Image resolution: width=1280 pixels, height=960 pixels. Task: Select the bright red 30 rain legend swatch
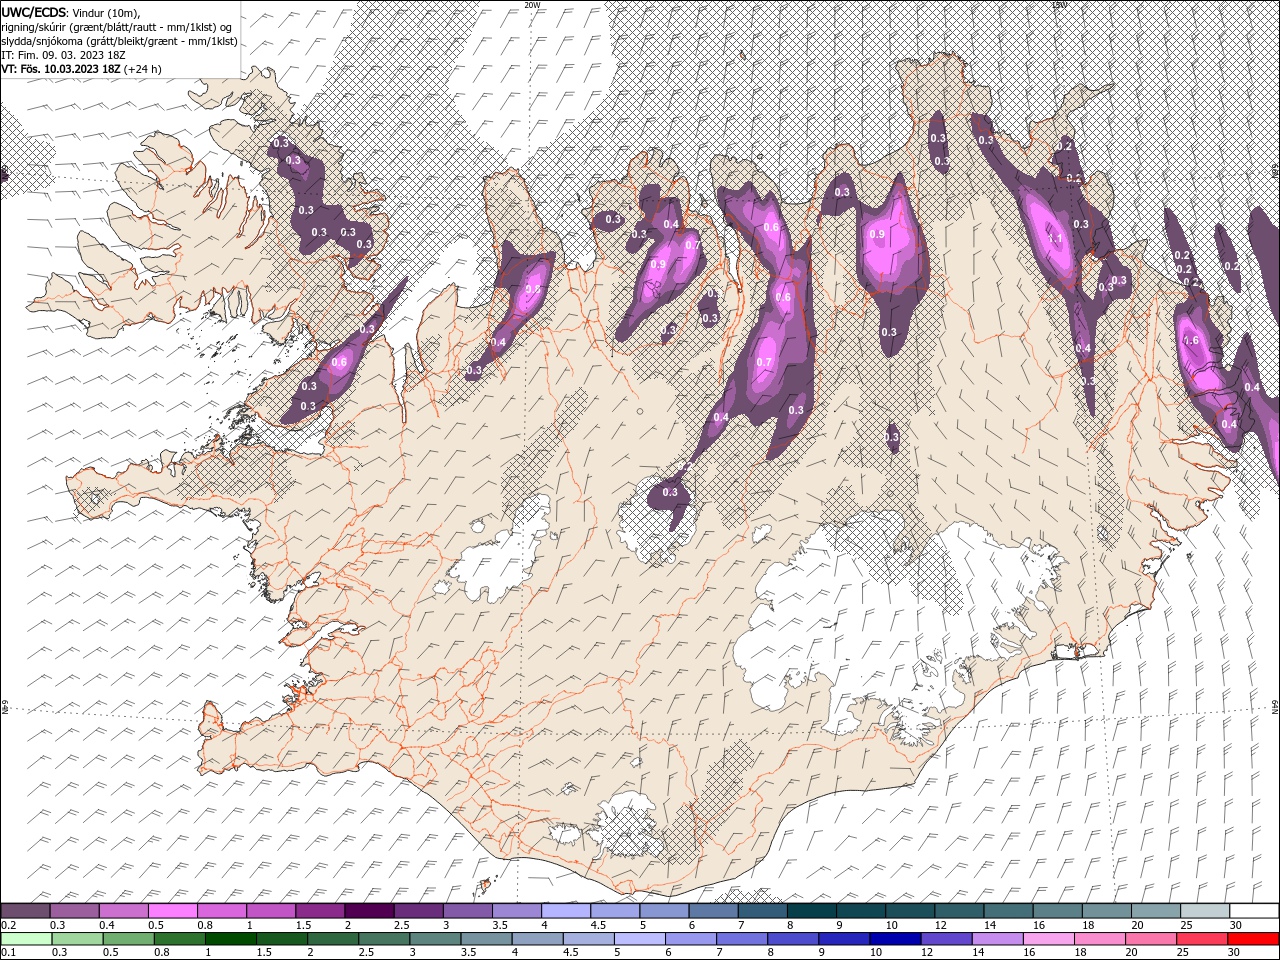point(1253,939)
